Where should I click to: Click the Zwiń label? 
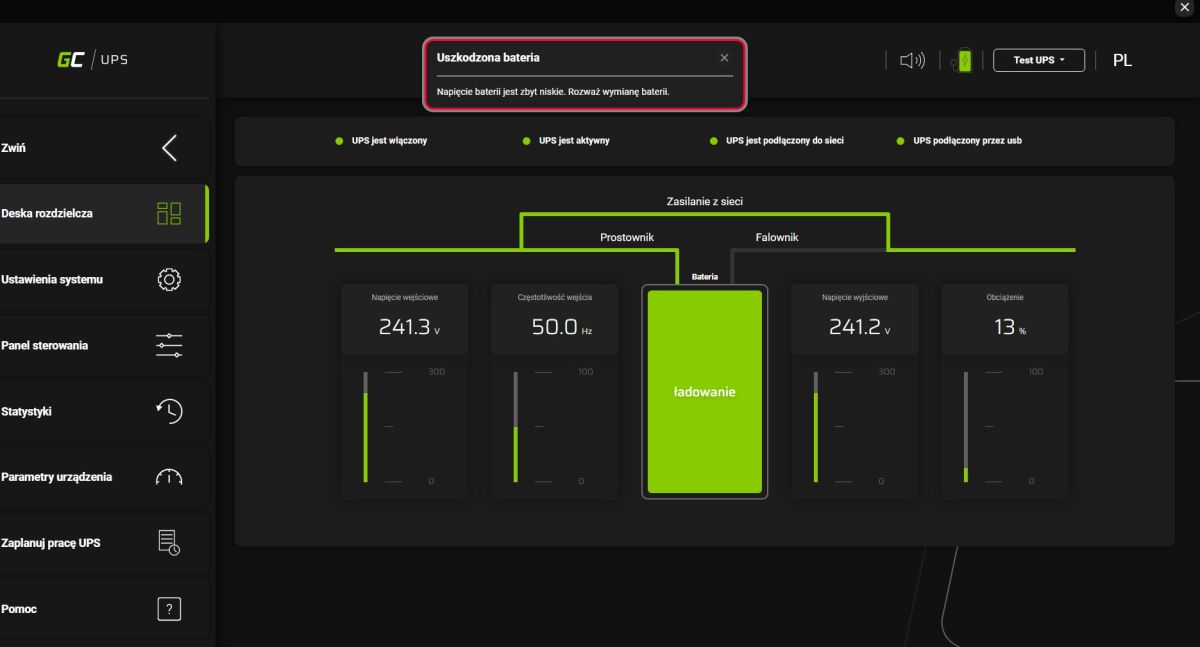pos(13,148)
